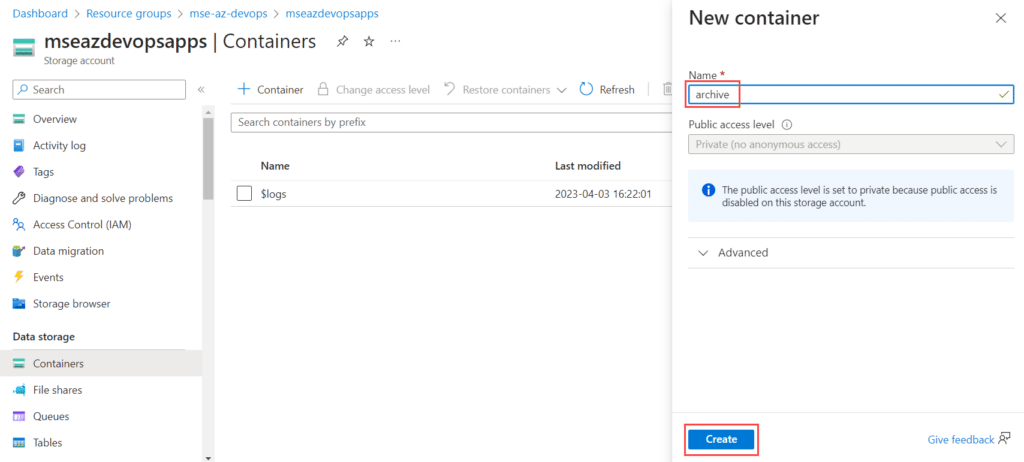The width and height of the screenshot is (1024, 462).
Task: Click the Overview sidebar icon
Action: (19, 119)
